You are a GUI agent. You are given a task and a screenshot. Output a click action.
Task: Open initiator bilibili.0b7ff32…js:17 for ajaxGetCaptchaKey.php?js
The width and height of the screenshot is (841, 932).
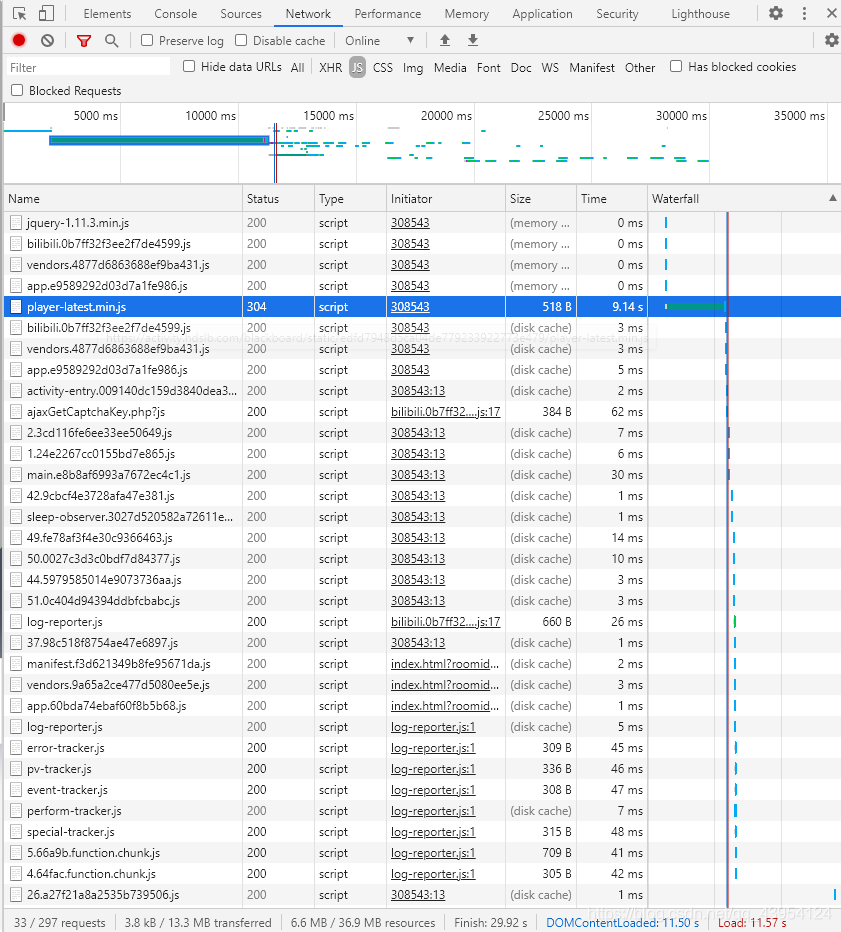[445, 412]
